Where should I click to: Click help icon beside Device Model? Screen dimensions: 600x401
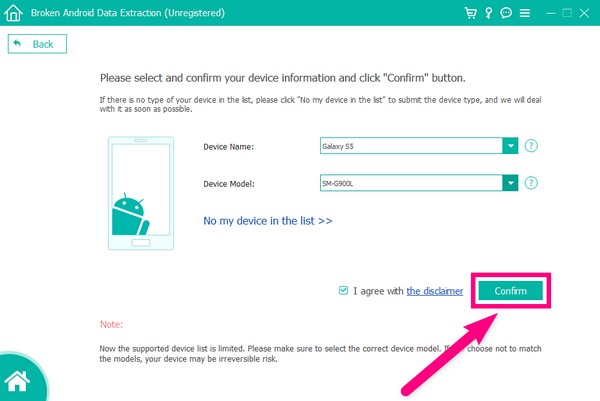(x=531, y=183)
